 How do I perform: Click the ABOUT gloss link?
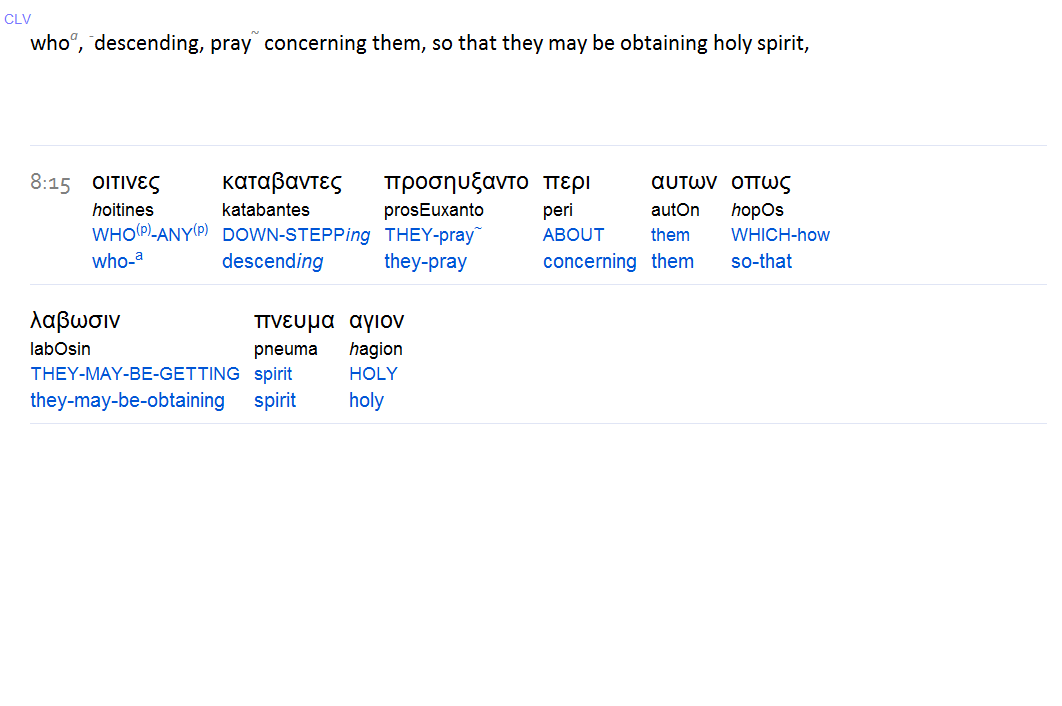[574, 235]
